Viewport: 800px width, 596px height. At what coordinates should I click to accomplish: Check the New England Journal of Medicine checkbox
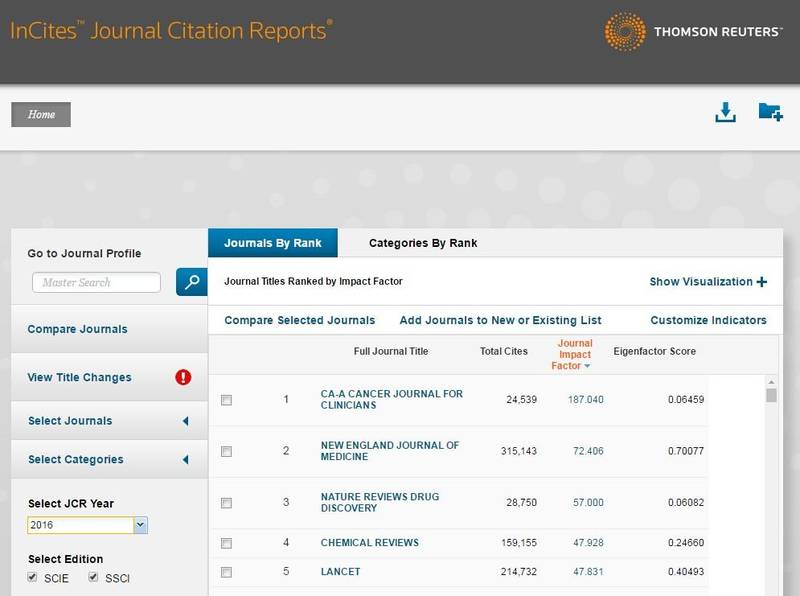[227, 452]
